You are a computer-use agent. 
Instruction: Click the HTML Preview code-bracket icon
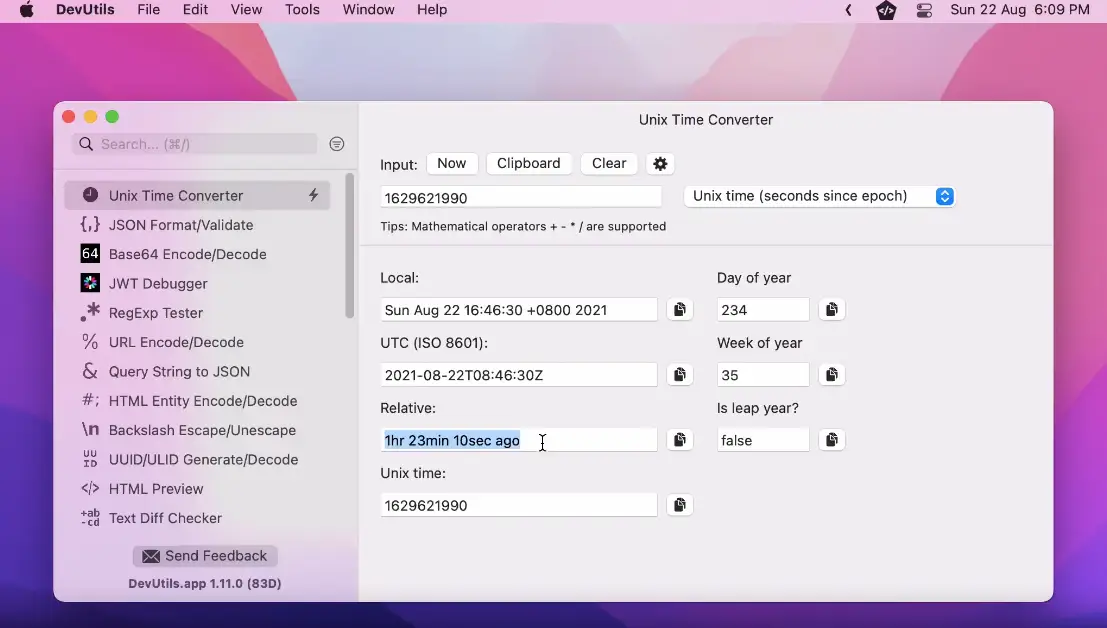coord(90,488)
